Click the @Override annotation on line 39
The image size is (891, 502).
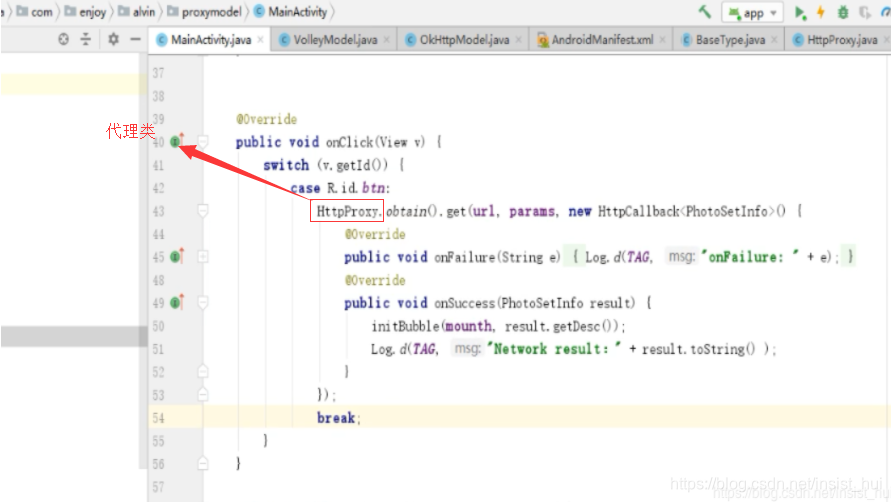click(x=267, y=119)
